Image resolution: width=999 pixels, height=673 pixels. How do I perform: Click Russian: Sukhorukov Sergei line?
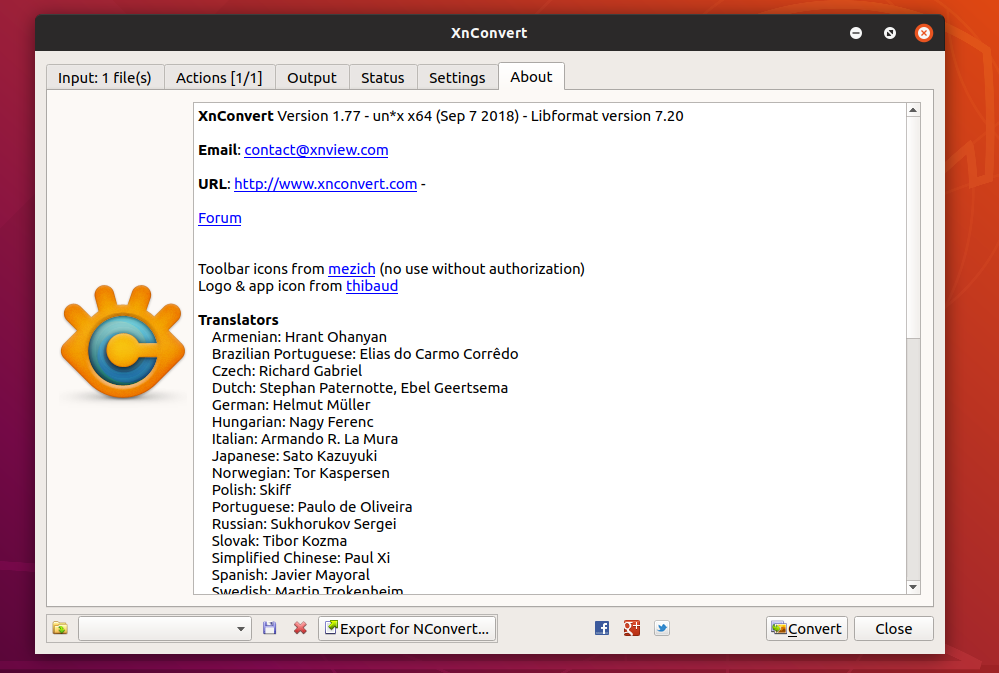pos(304,524)
